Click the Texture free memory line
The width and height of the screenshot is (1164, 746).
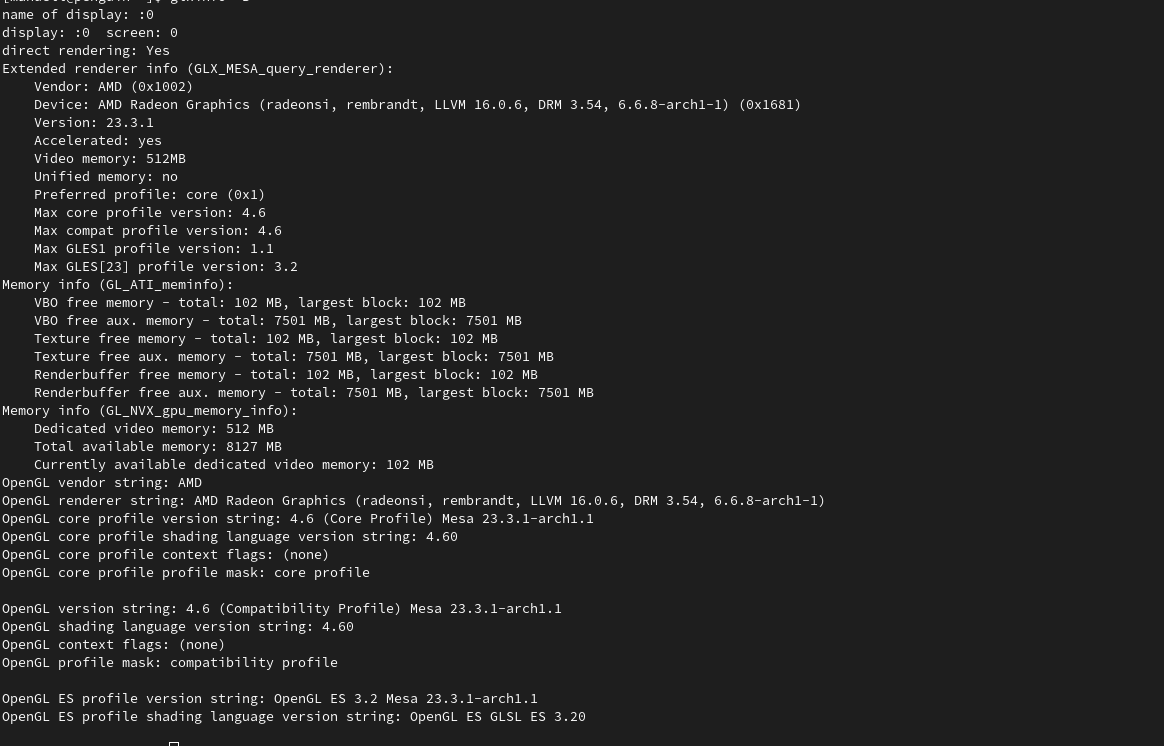266,338
